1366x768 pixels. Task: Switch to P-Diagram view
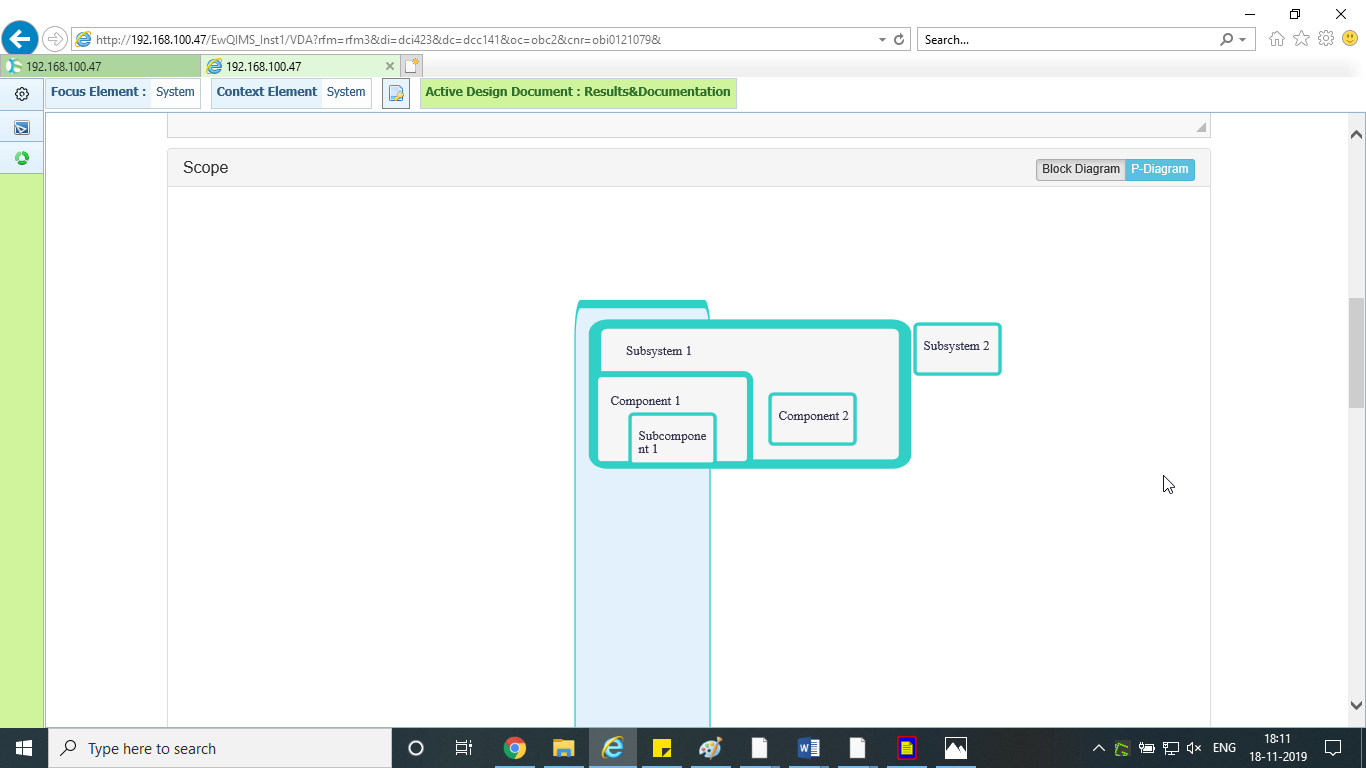point(1160,169)
